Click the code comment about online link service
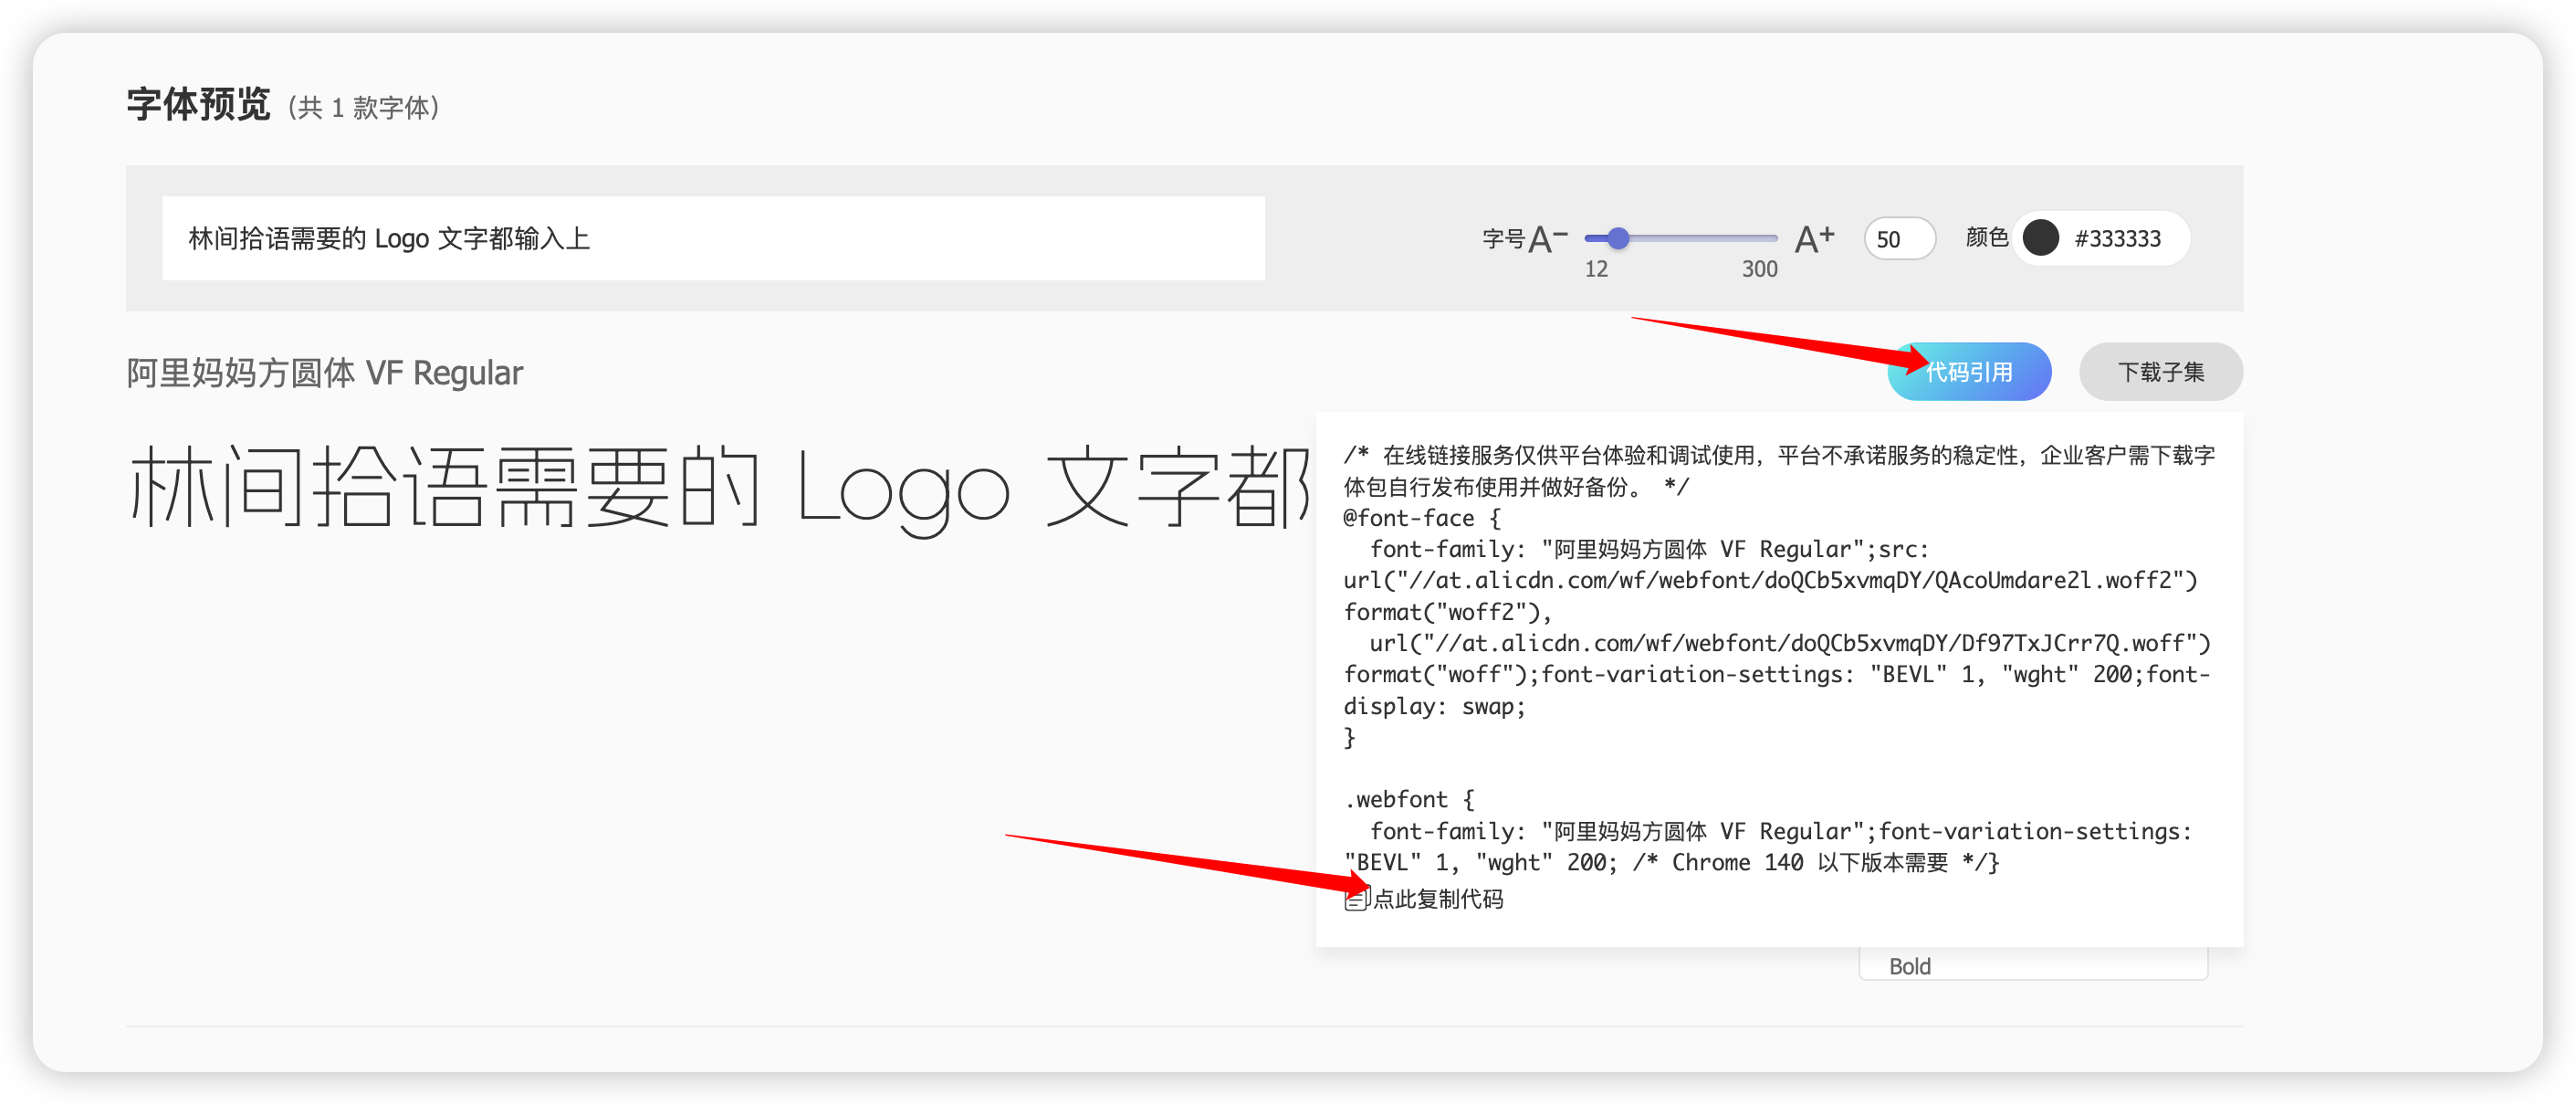The width and height of the screenshot is (2576, 1105). point(1778,456)
